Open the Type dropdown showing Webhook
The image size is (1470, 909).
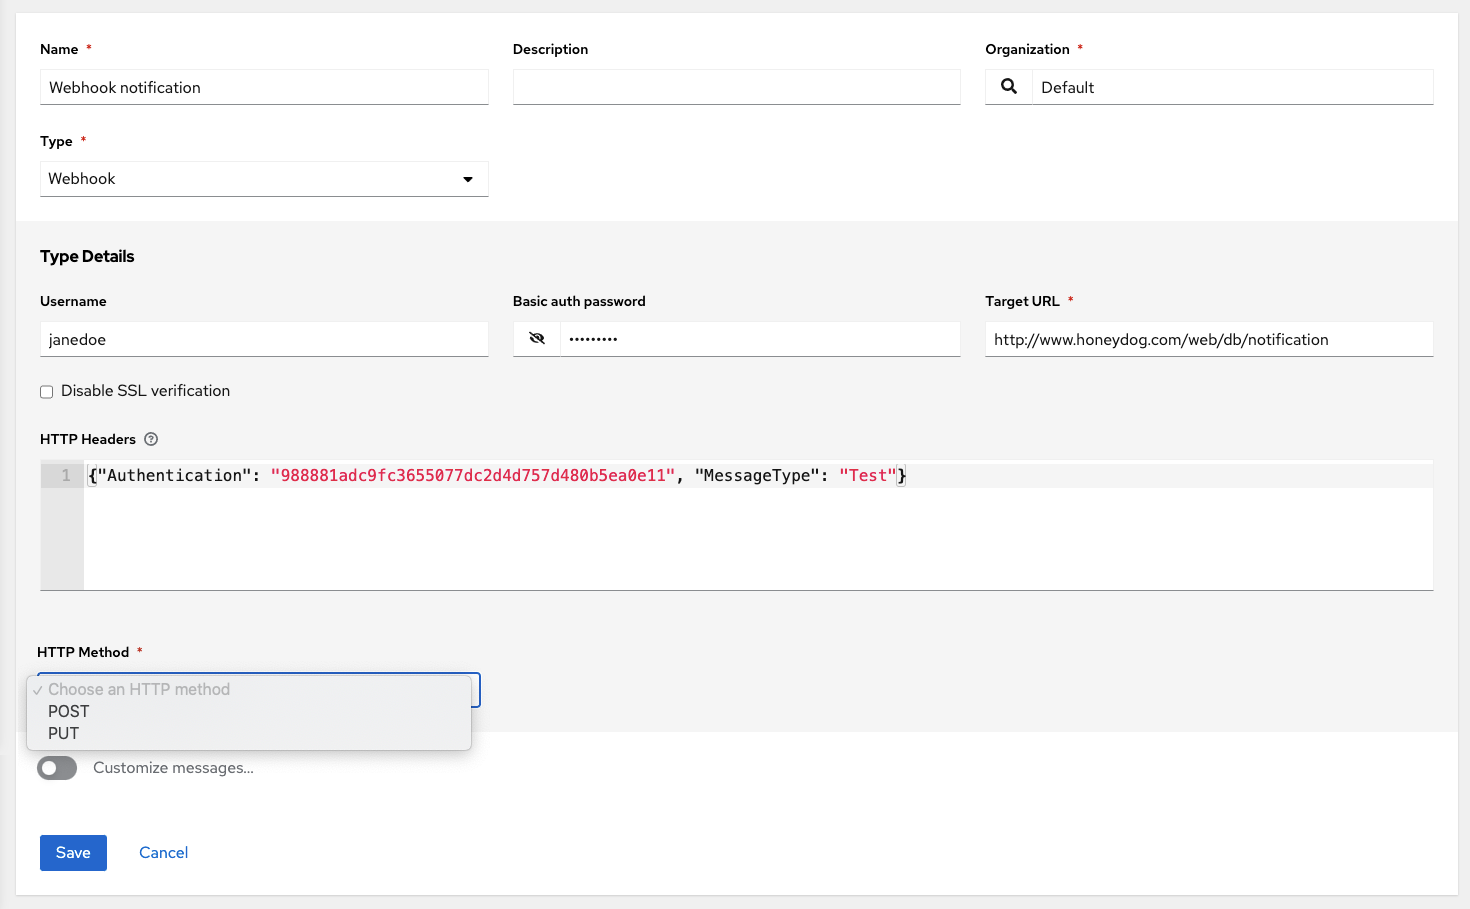click(x=264, y=179)
